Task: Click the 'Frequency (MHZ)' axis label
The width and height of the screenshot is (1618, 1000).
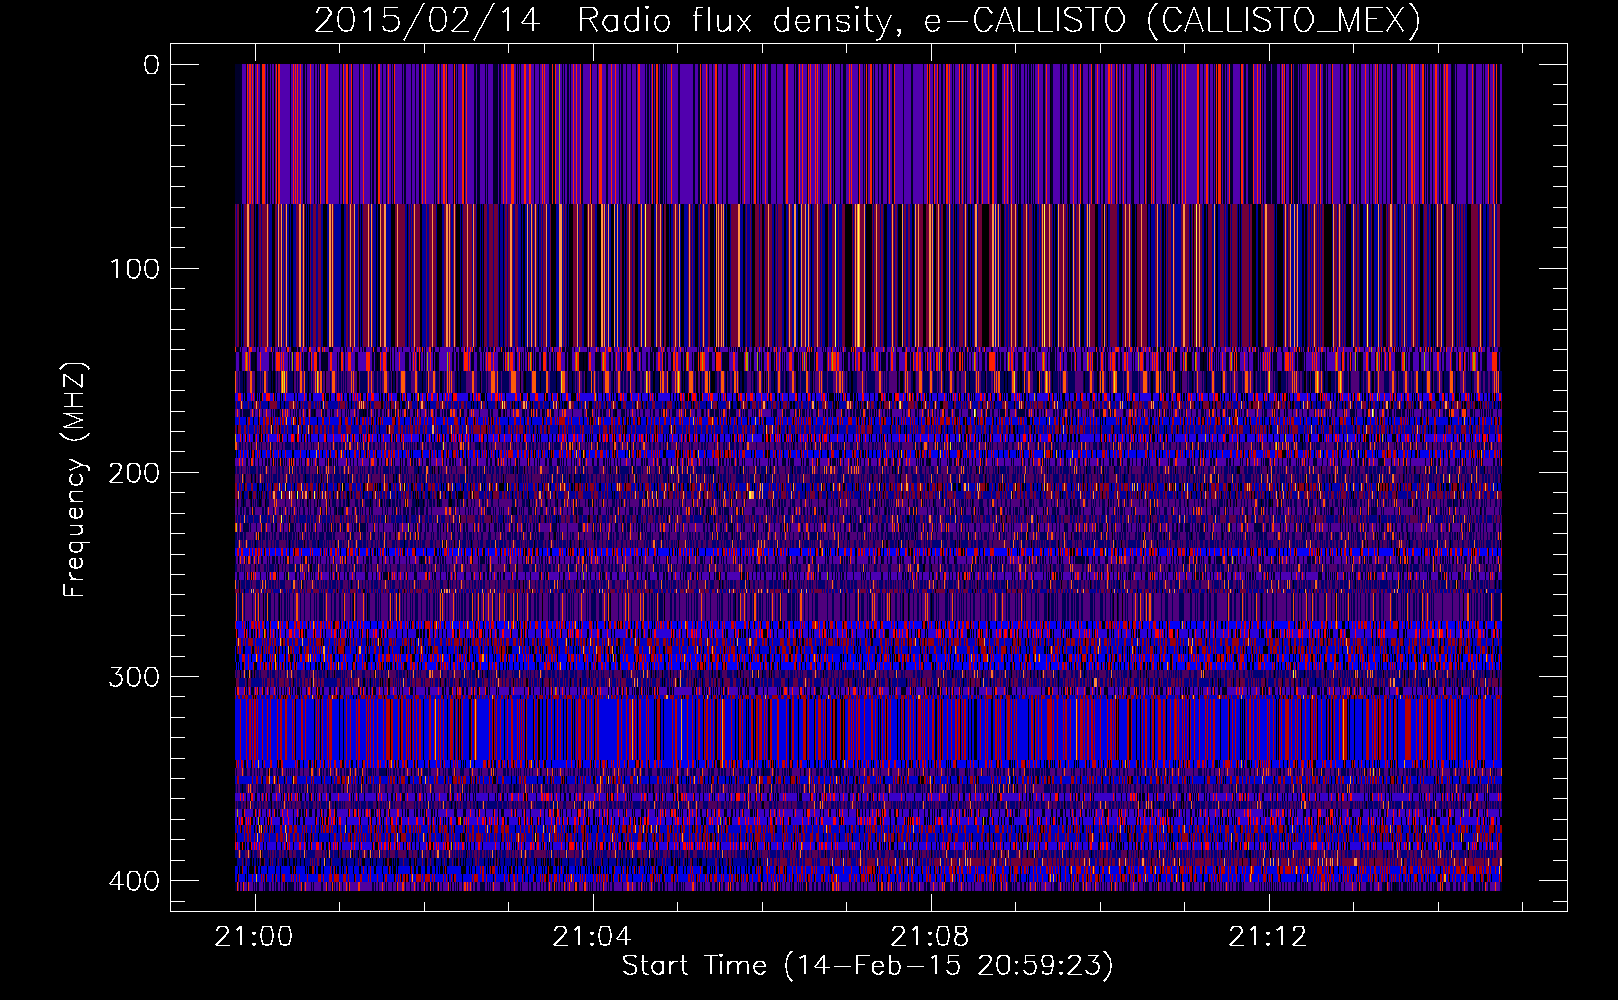Action: point(75,480)
